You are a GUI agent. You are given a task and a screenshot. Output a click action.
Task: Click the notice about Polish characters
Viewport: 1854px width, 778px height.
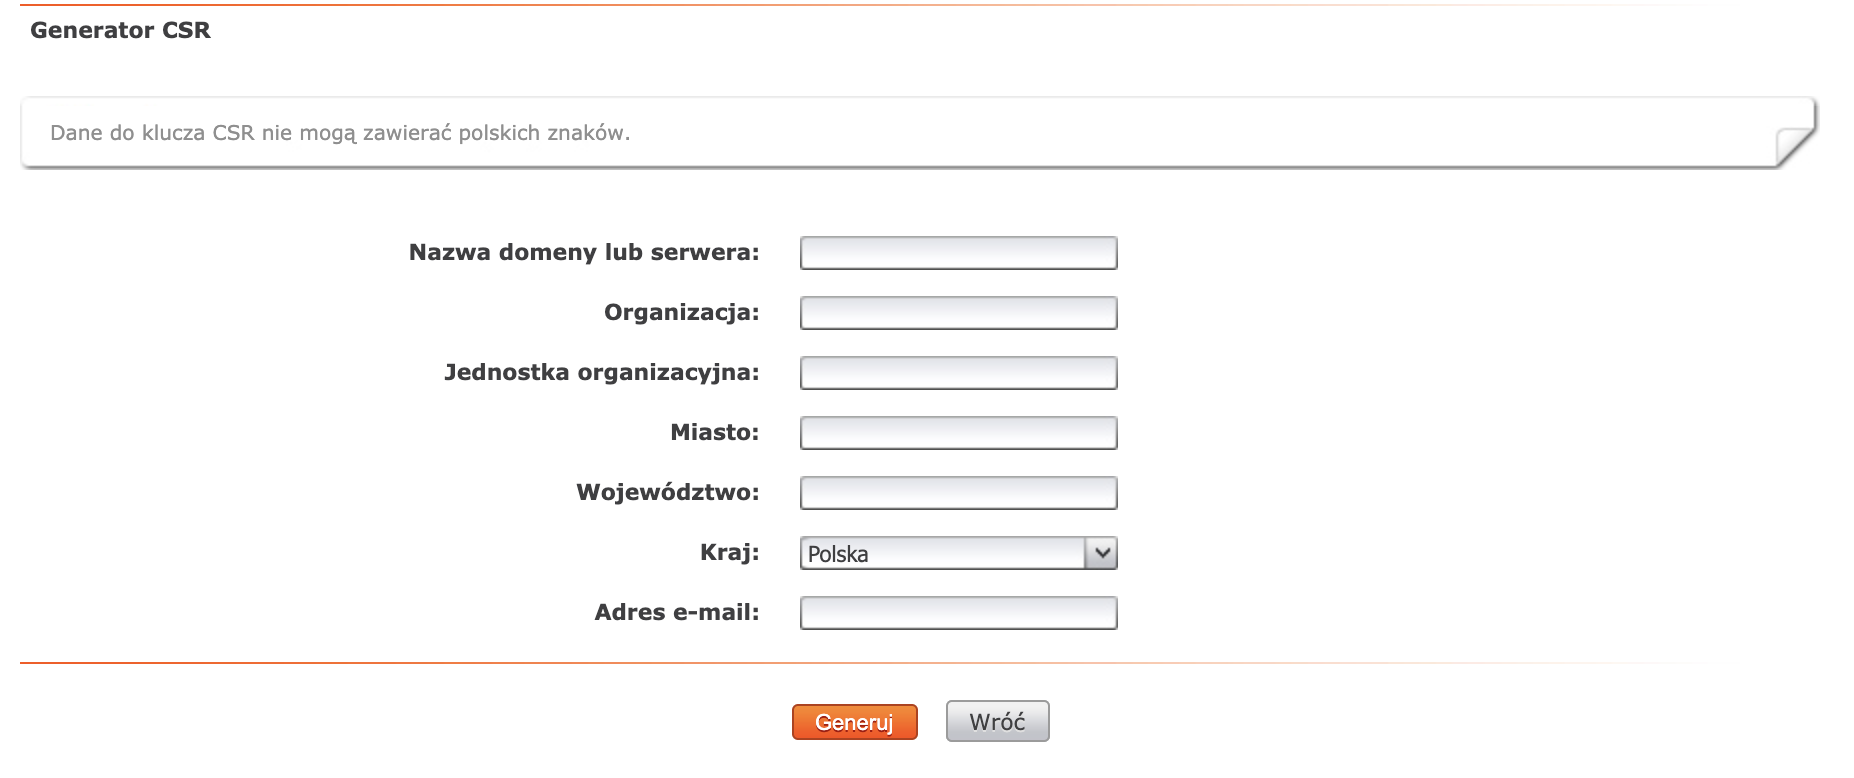point(340,133)
